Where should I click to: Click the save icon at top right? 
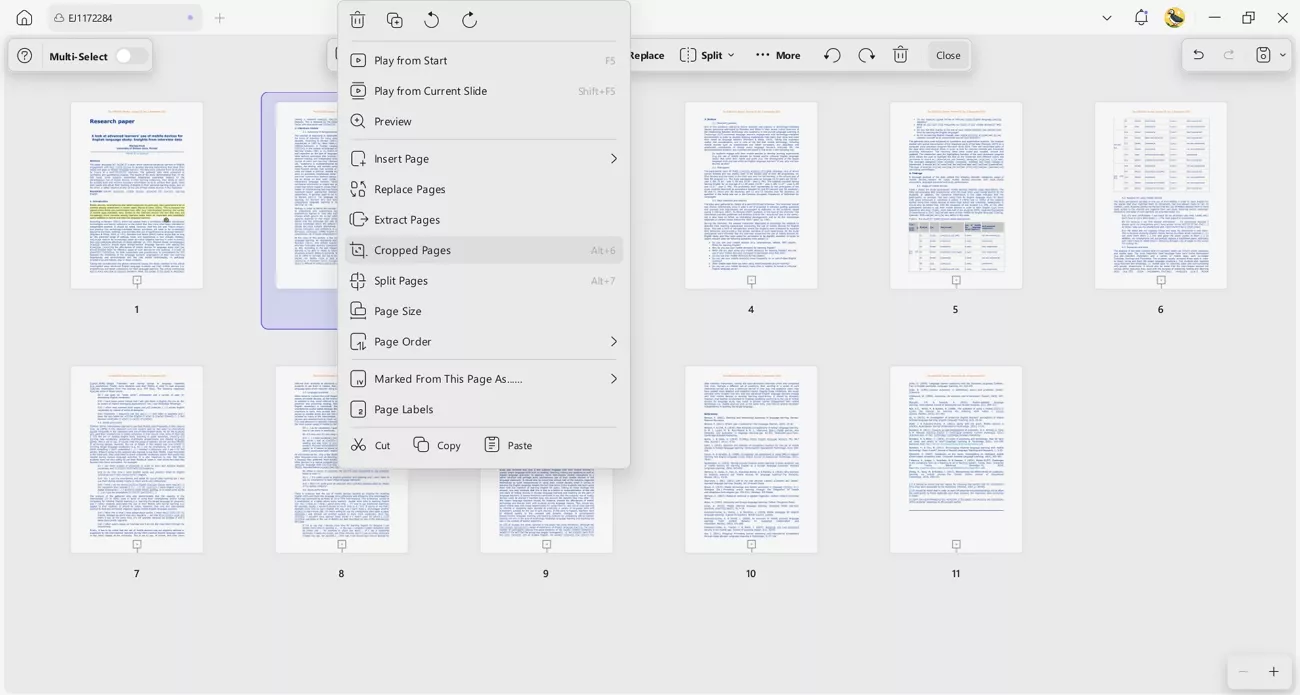coord(1262,55)
